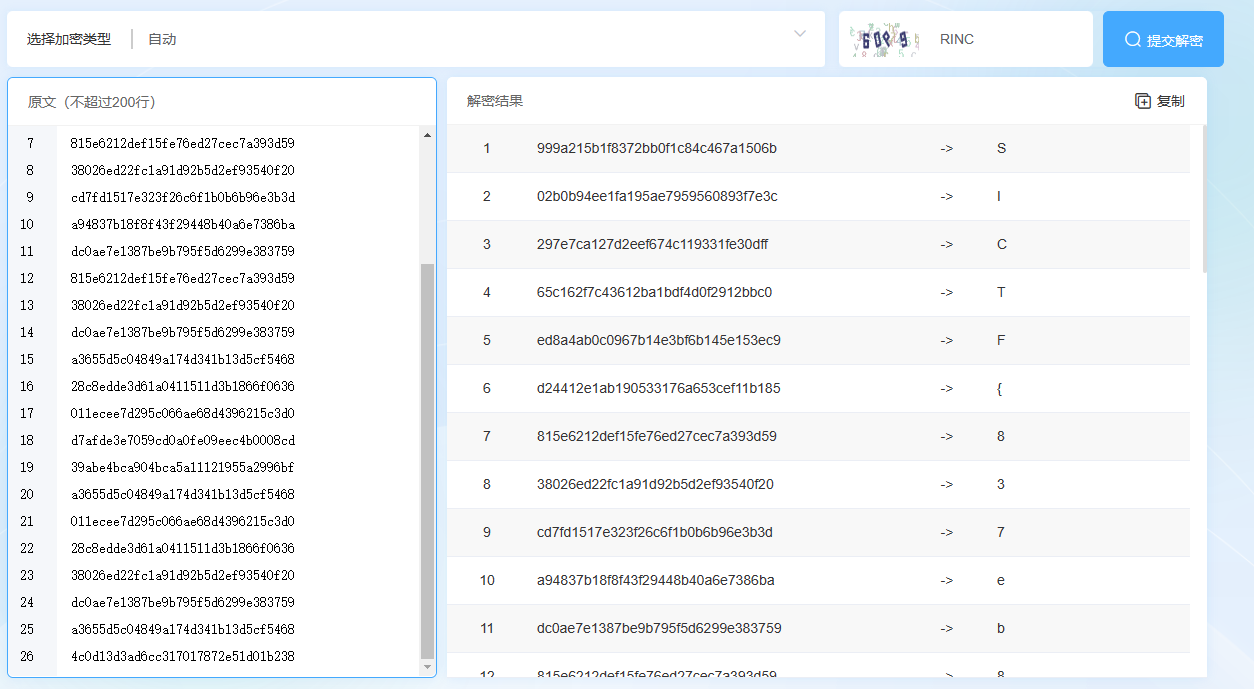Click result hash ed8a4ab0c0967b14e3bf6b145e153ec9
Screen dimensions: 1254x689
tap(659, 340)
